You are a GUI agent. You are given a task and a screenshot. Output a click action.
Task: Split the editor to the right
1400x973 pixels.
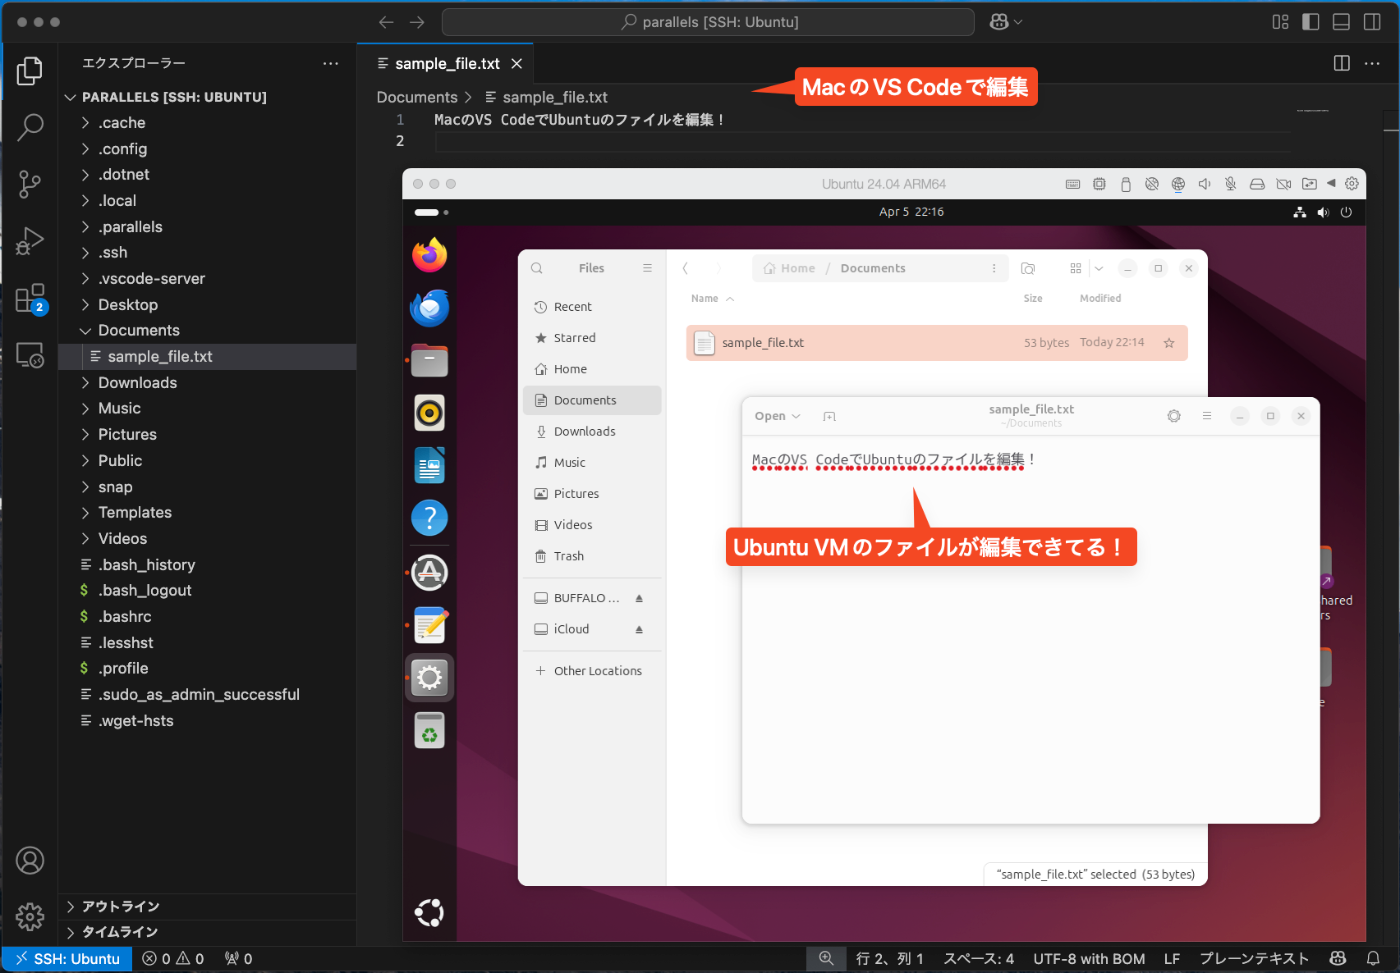[1342, 63]
